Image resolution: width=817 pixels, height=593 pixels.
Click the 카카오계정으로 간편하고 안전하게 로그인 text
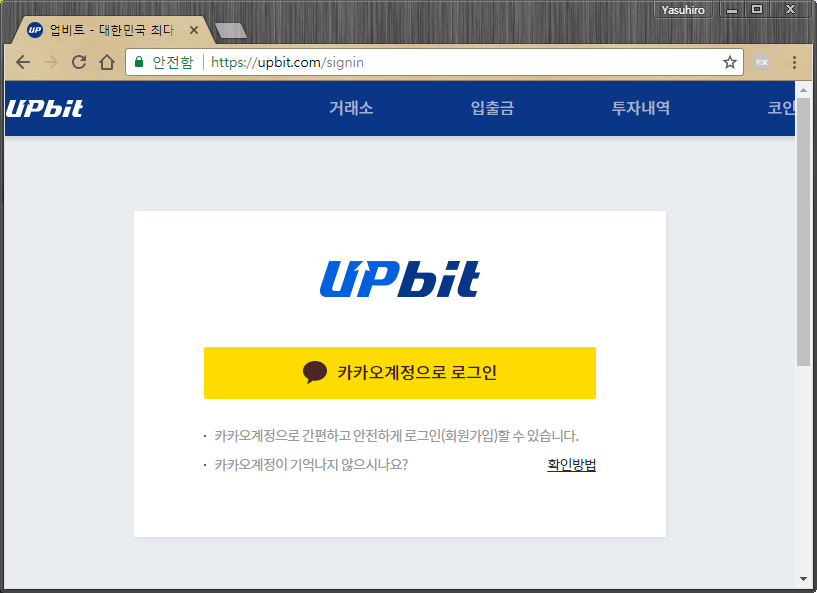397,436
